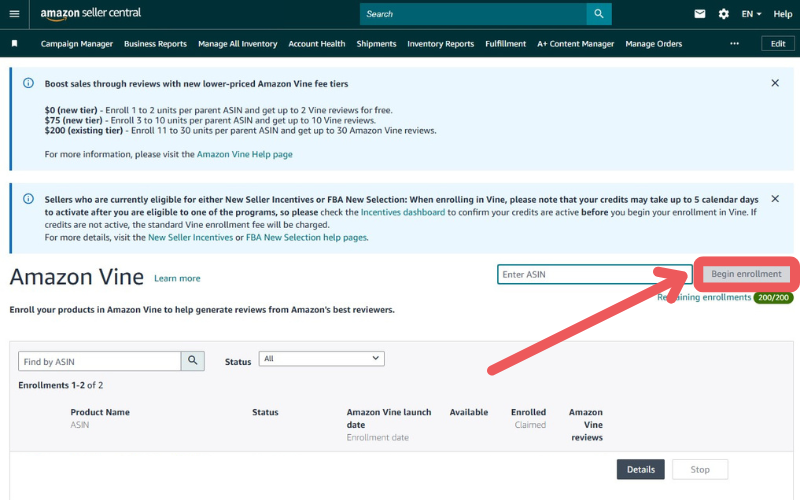
Task: Expand the Status filter dropdown
Action: tap(321, 359)
